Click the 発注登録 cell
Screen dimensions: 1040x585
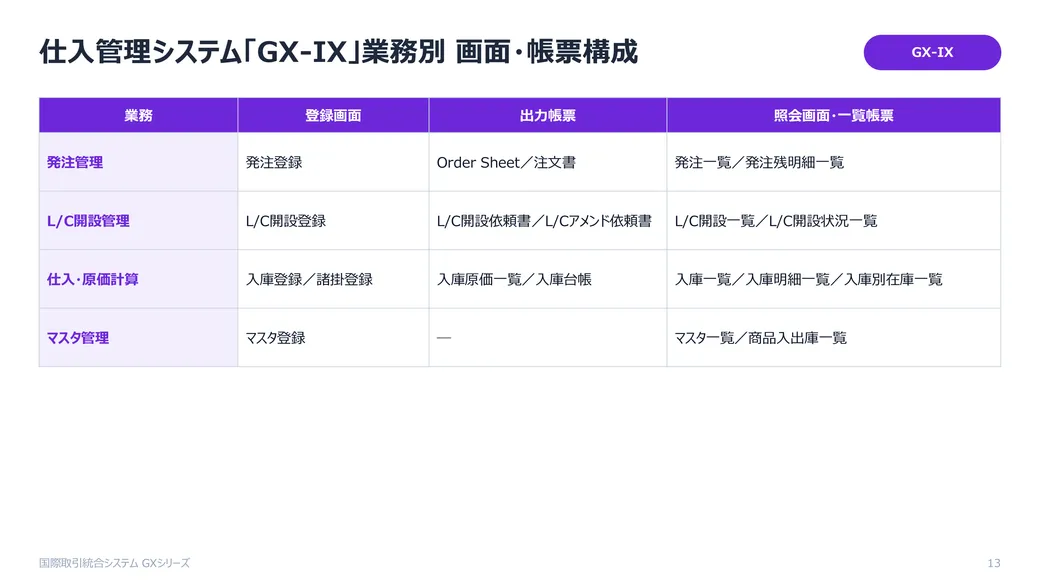tap(333, 162)
